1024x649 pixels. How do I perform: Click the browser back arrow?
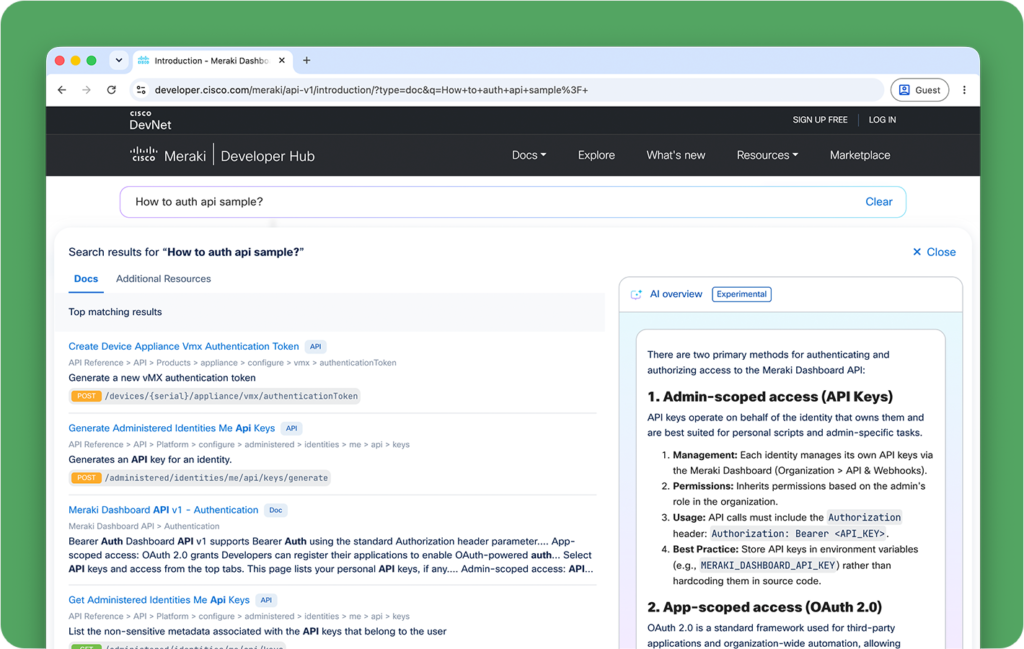pos(62,90)
